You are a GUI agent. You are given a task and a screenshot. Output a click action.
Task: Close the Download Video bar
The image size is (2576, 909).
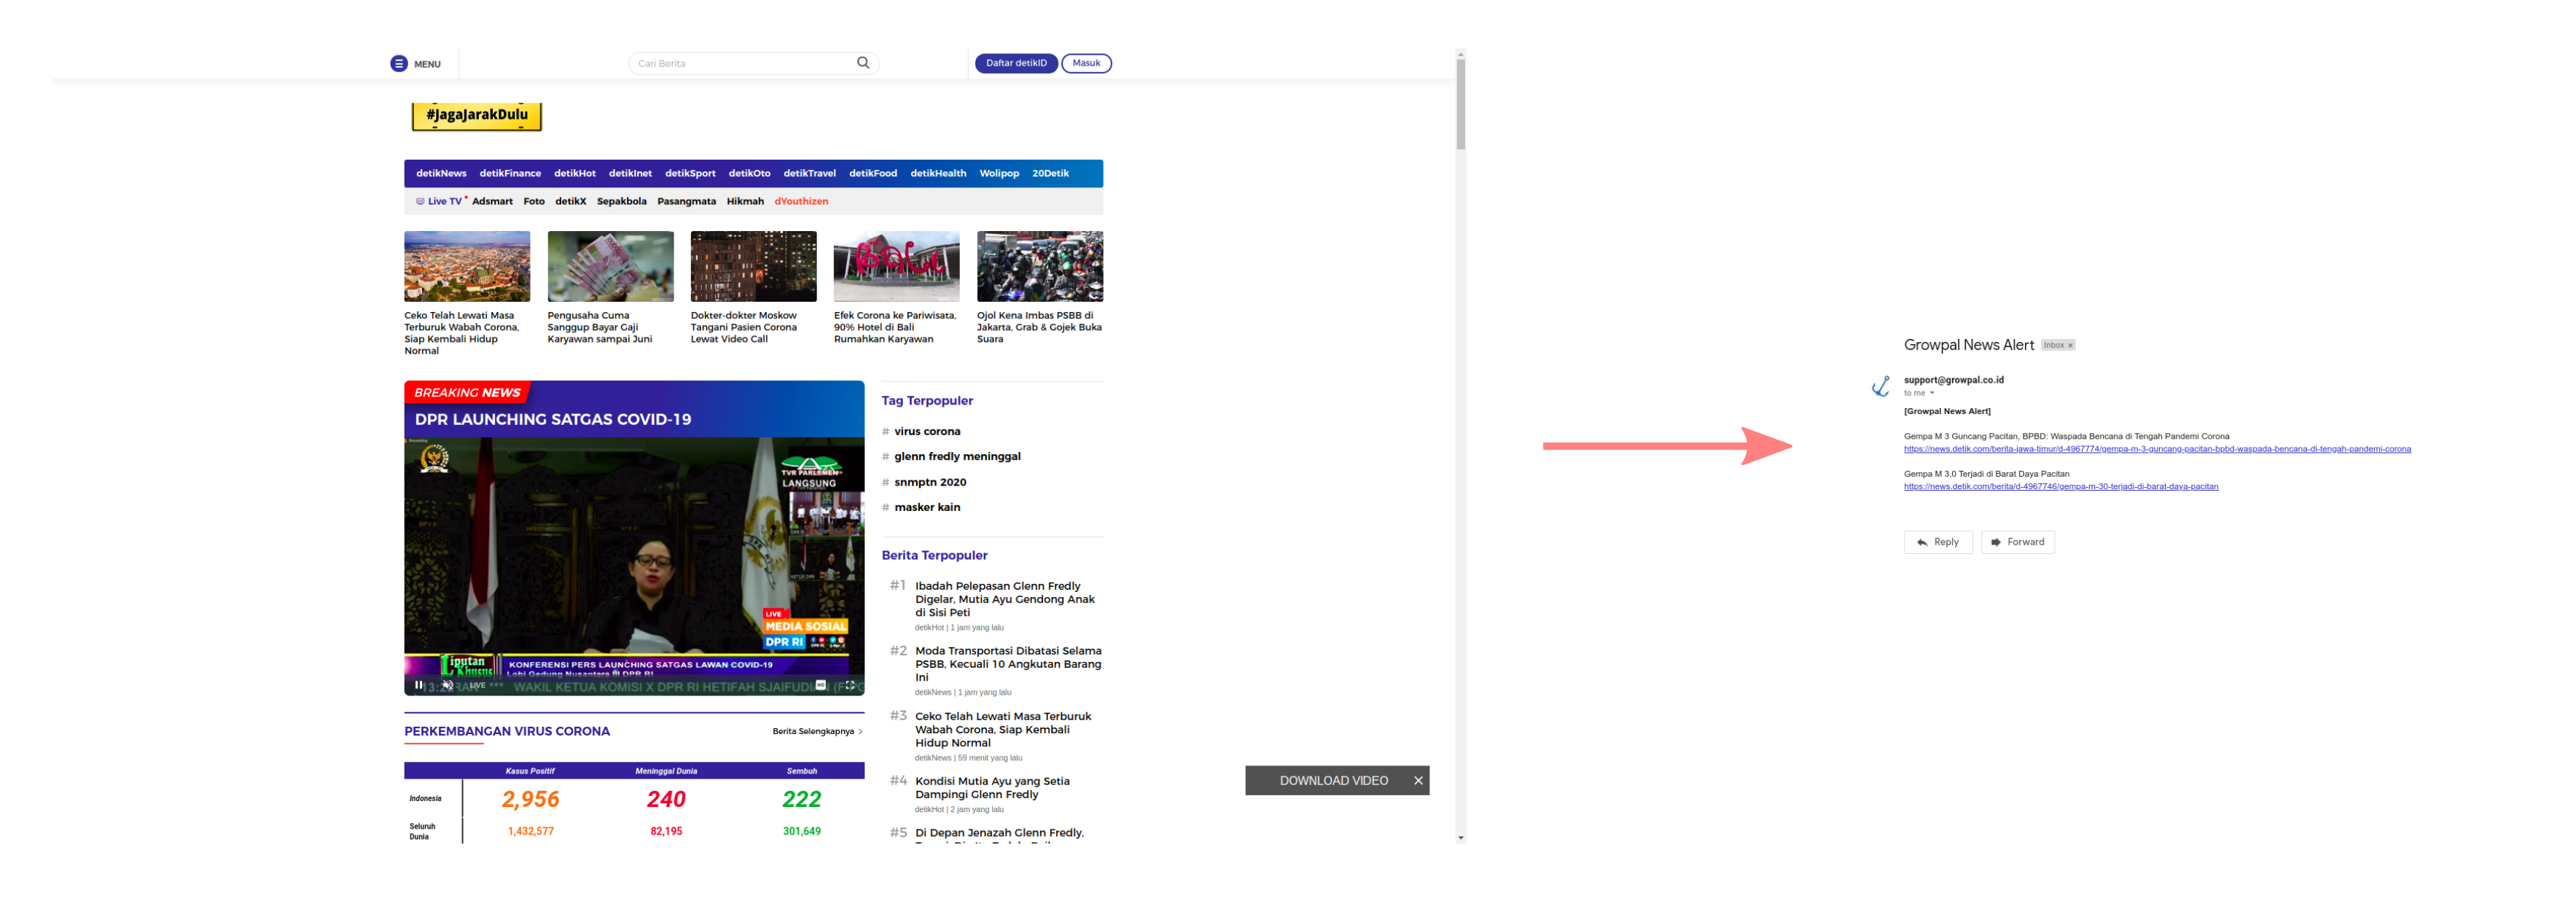coord(1418,781)
